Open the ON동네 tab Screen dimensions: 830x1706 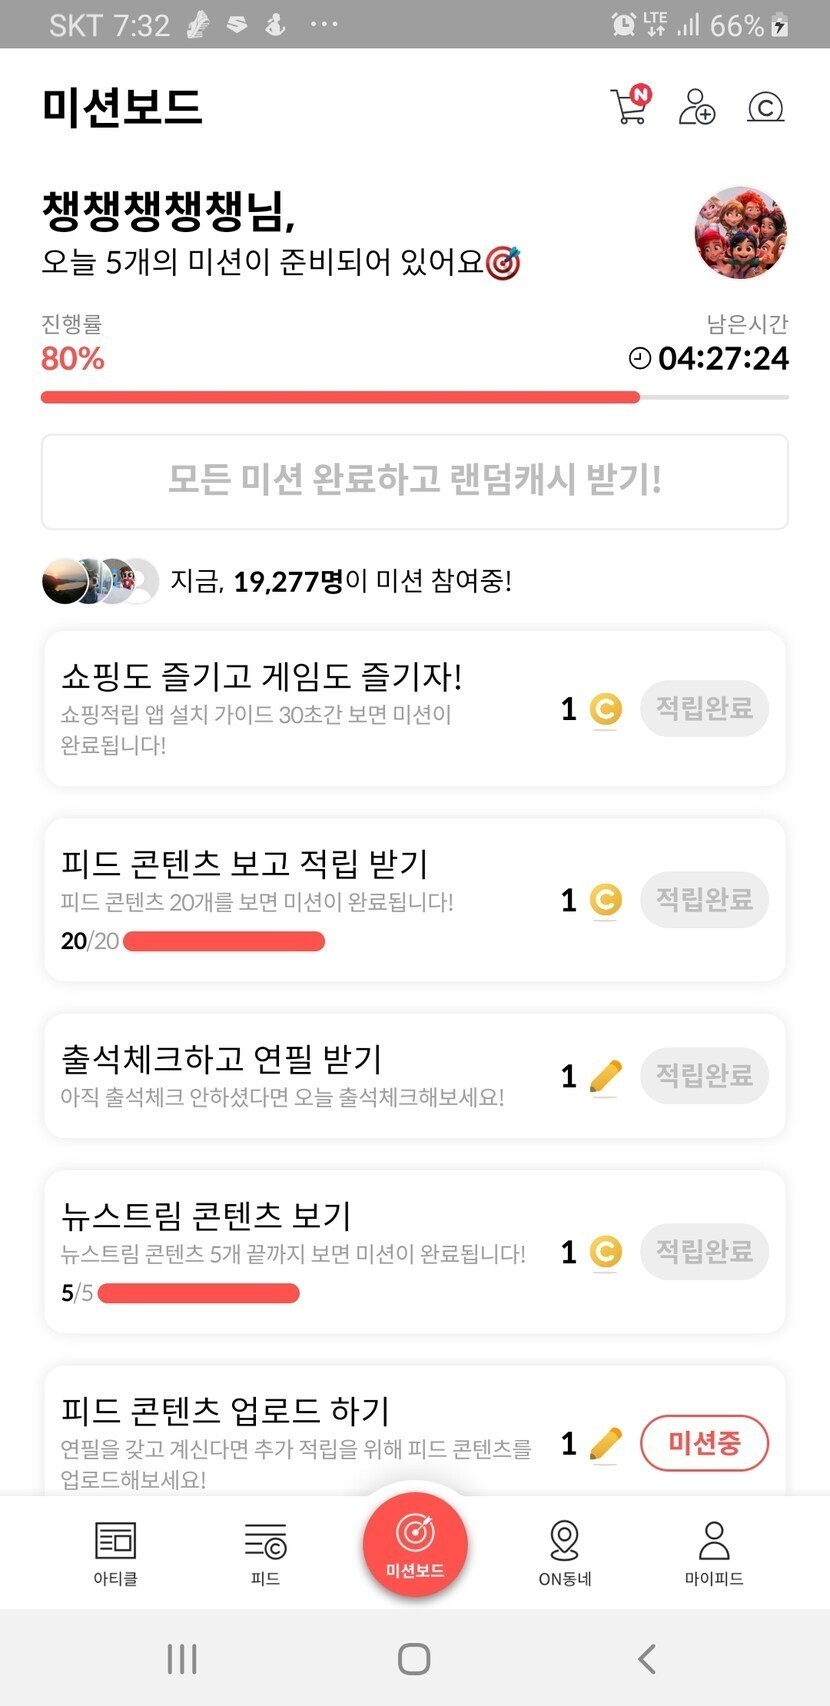565,1552
